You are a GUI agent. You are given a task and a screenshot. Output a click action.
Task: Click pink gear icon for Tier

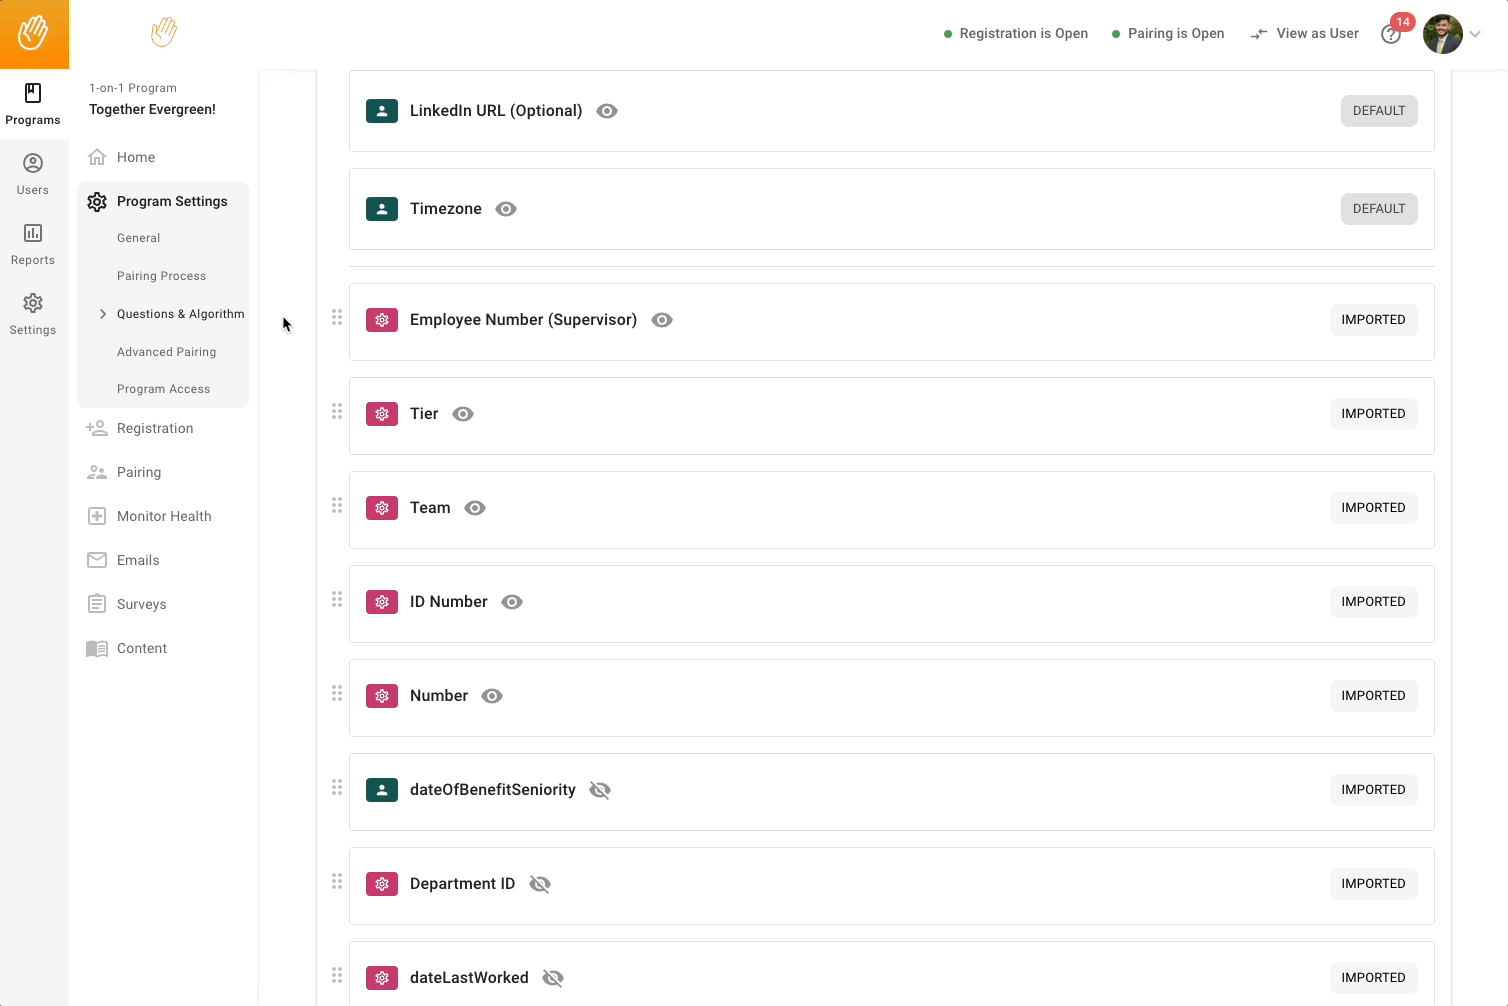point(382,414)
